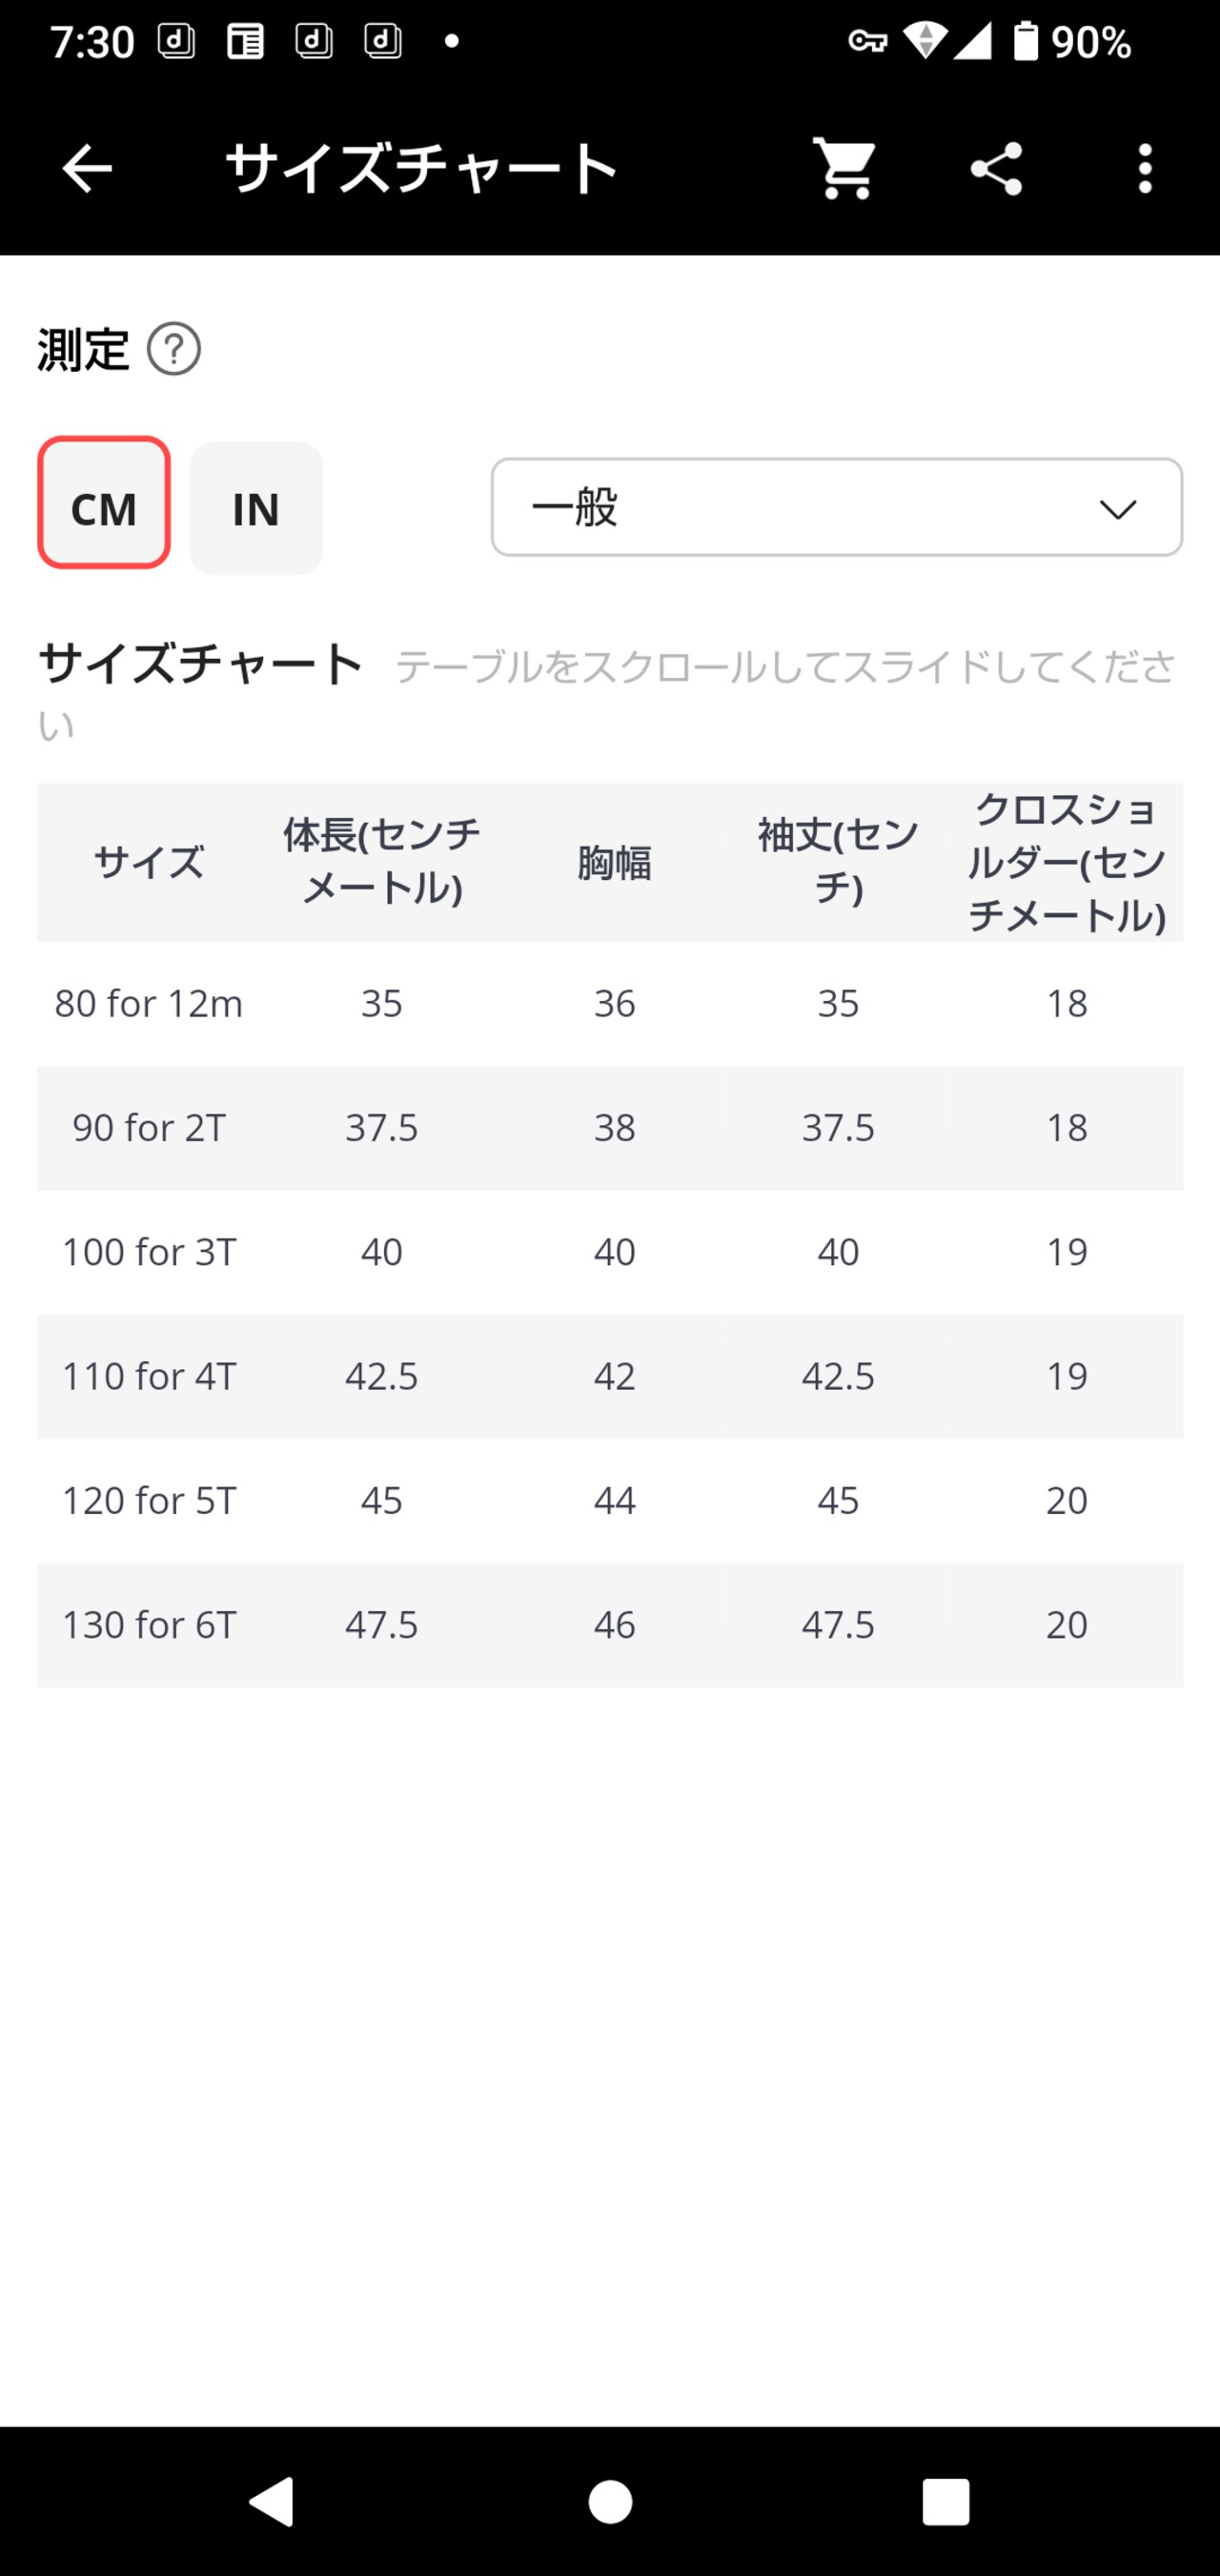The width and height of the screenshot is (1220, 2576).
Task: Tap the サイズ column header
Action: click(x=149, y=862)
